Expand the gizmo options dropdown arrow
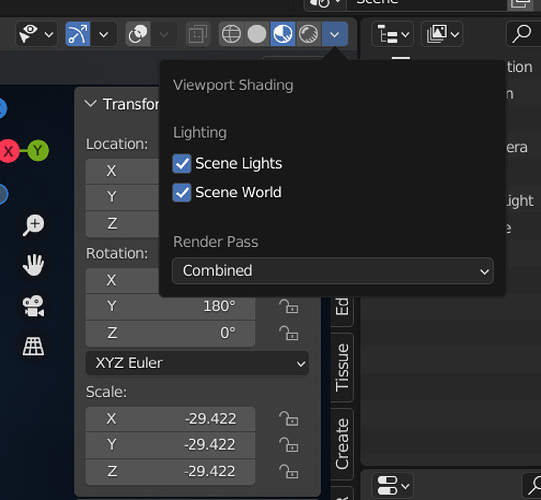This screenshot has height=500, width=541. tap(104, 34)
